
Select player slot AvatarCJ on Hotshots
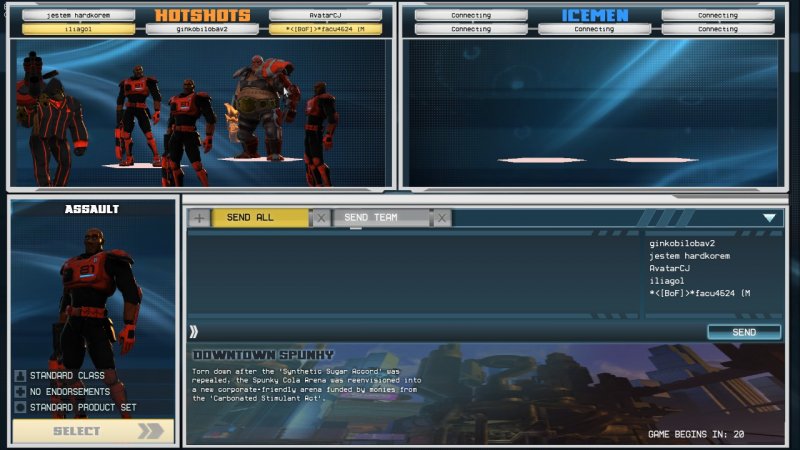tap(326, 15)
